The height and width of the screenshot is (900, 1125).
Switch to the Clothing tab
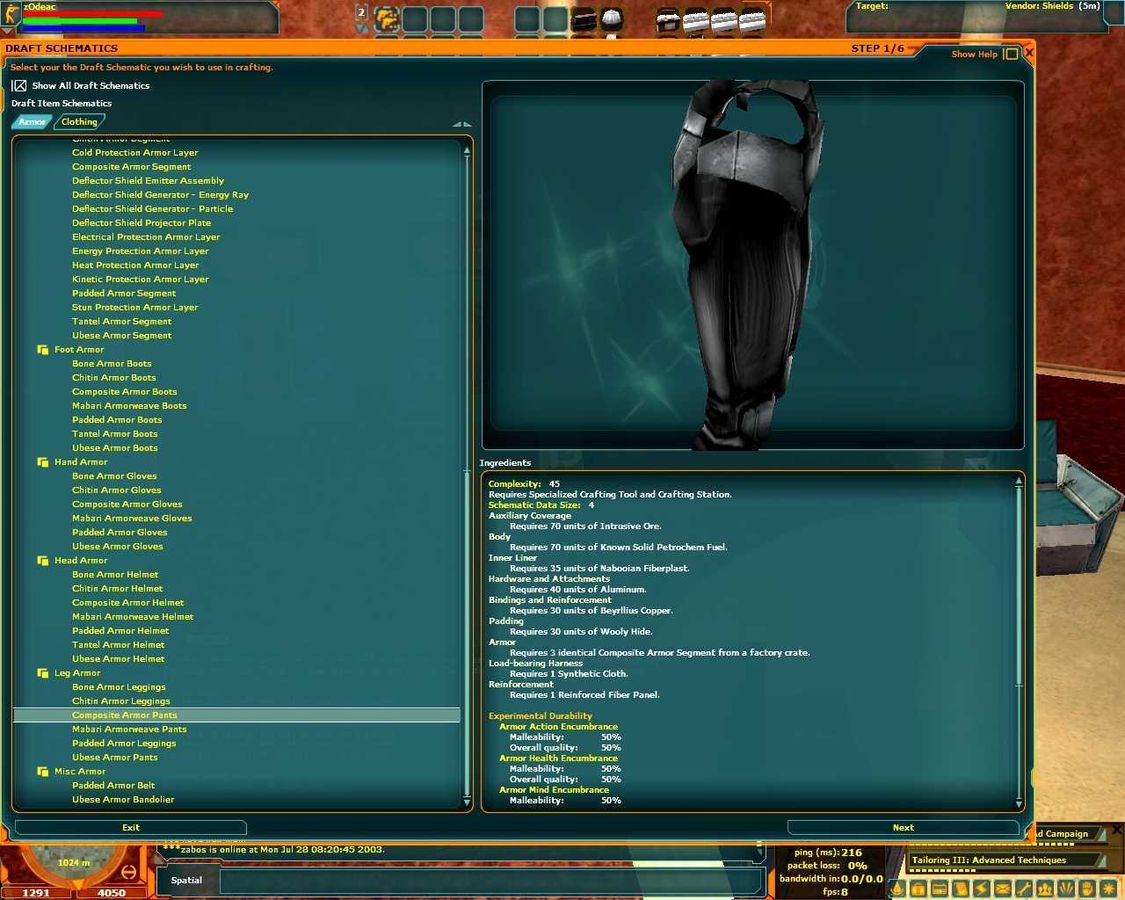[79, 122]
